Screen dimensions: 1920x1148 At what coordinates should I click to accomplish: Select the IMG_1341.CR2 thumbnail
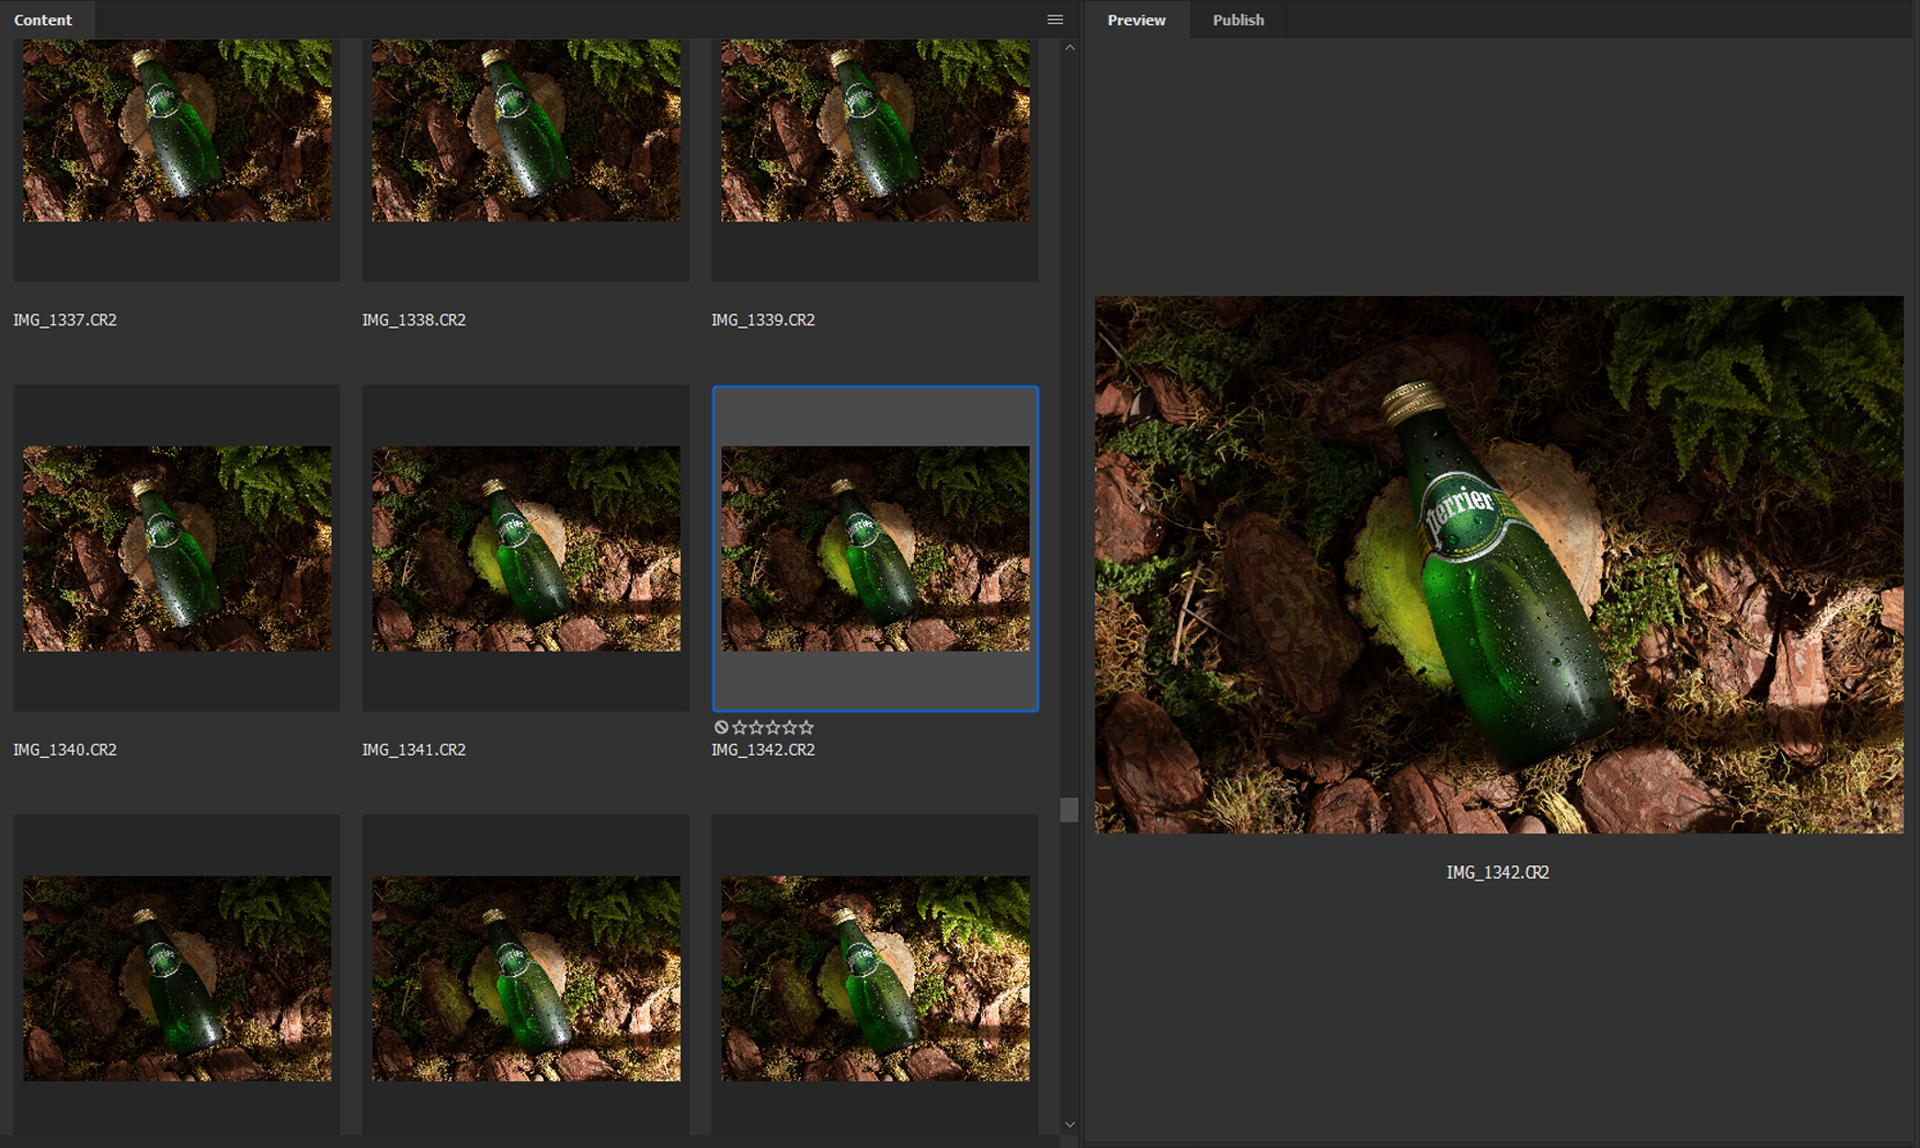[x=526, y=548]
